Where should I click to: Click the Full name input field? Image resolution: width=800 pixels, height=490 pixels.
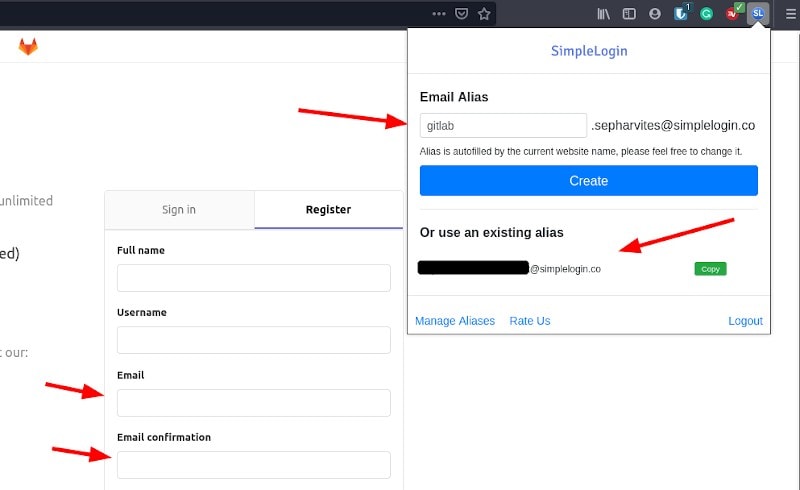[254, 278]
